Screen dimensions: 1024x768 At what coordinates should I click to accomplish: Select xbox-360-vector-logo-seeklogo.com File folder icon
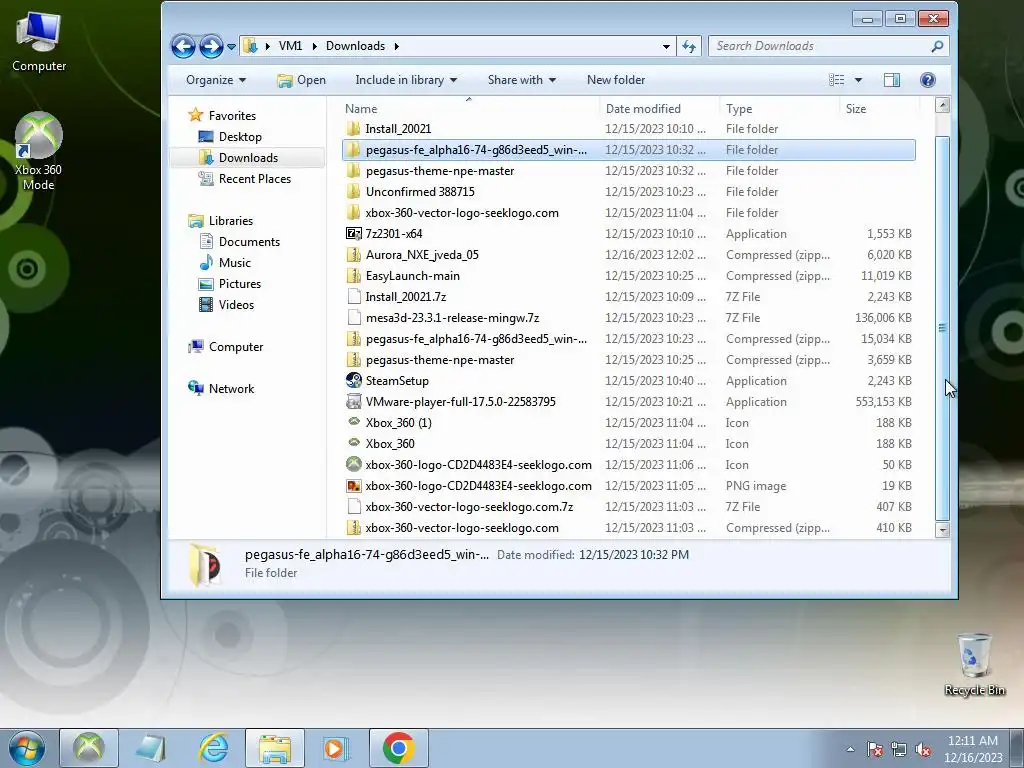[x=353, y=213]
